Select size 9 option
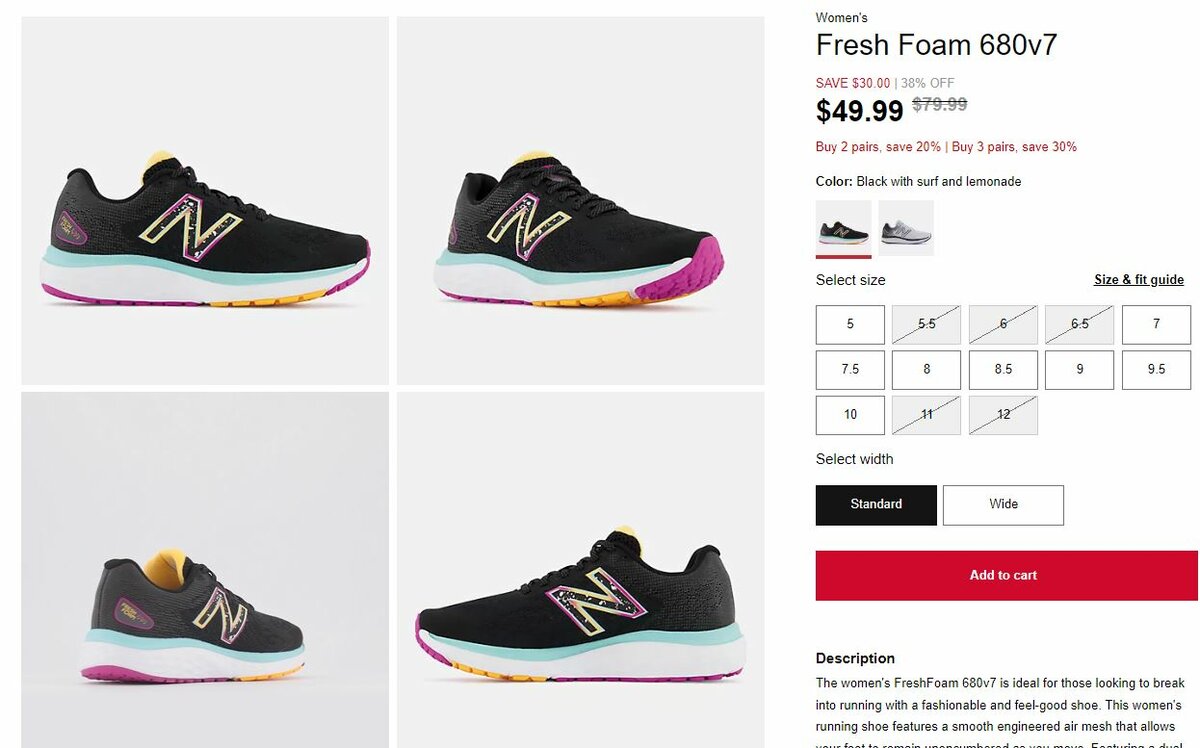Viewport: 1200px width, 748px height. (1079, 370)
